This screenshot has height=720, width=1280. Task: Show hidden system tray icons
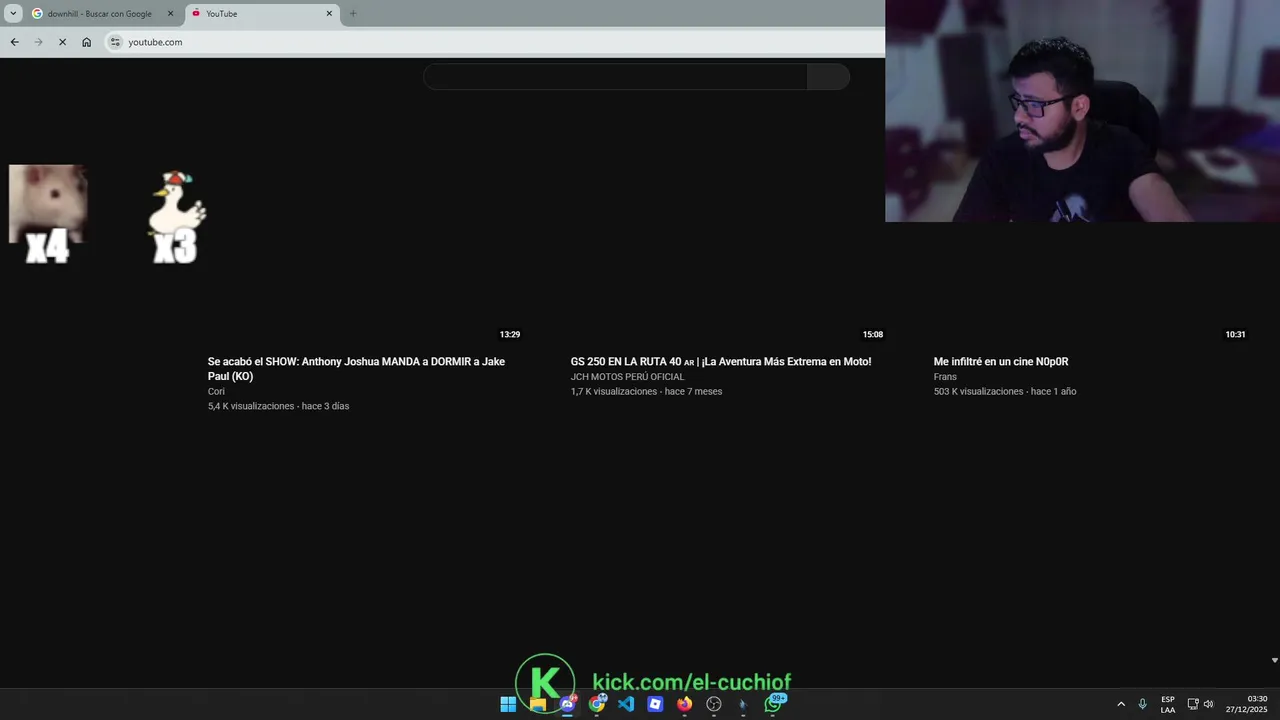[x=1121, y=704]
